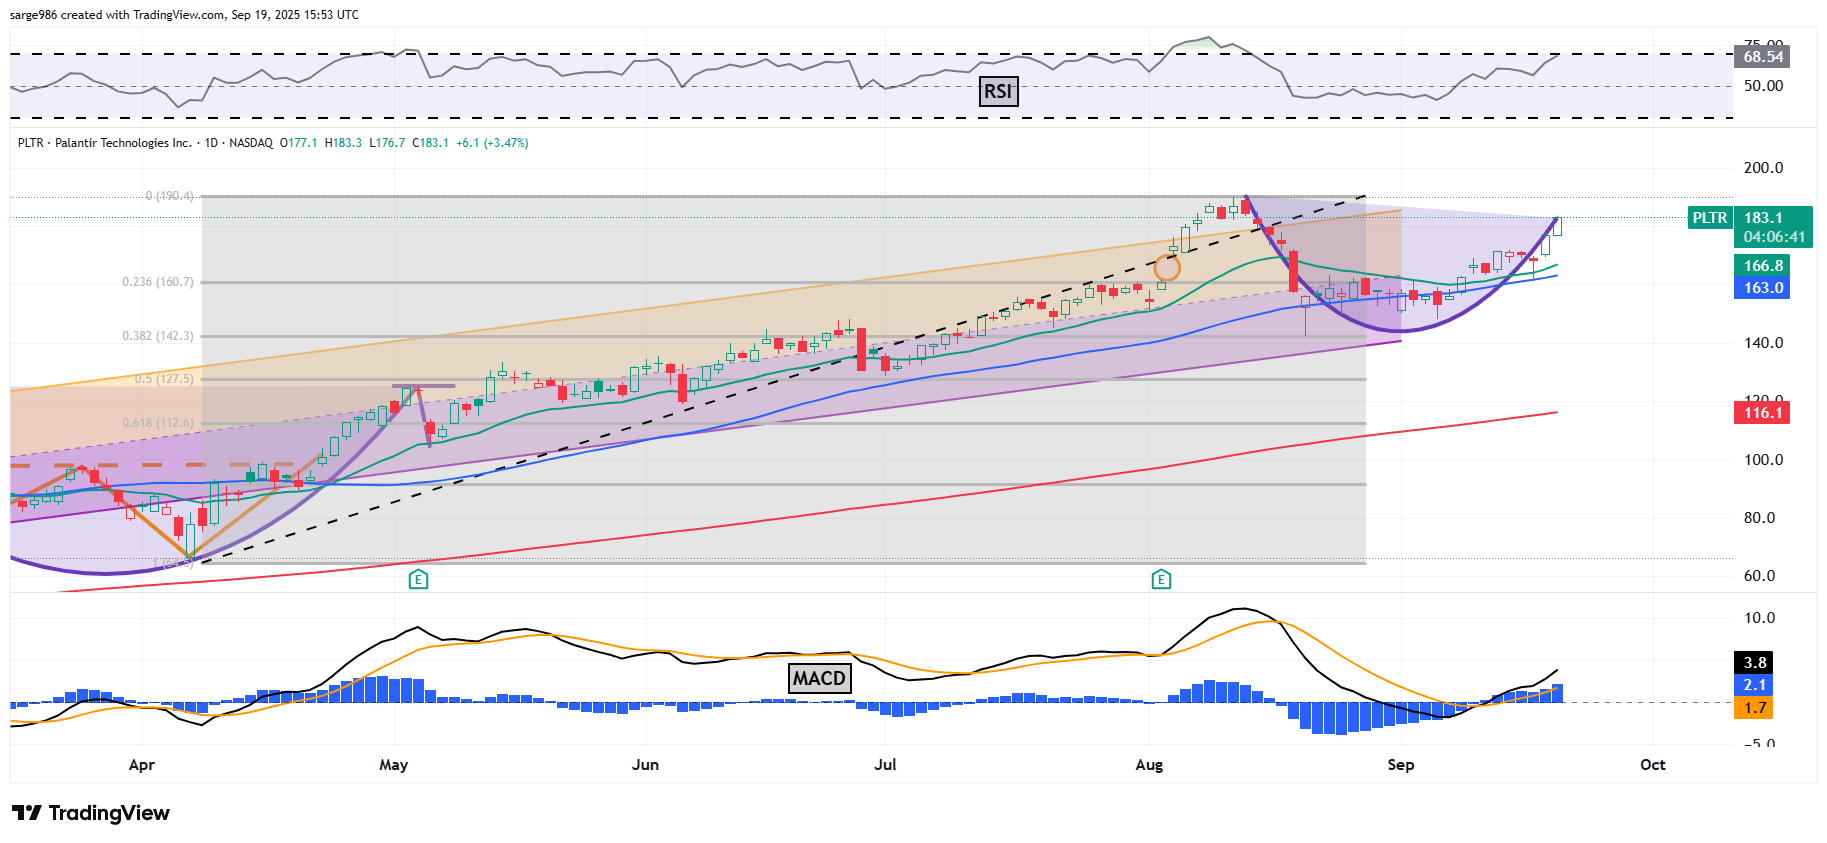Select the RSI text label box
Viewport: 1827px width, 843px height.
[998, 92]
